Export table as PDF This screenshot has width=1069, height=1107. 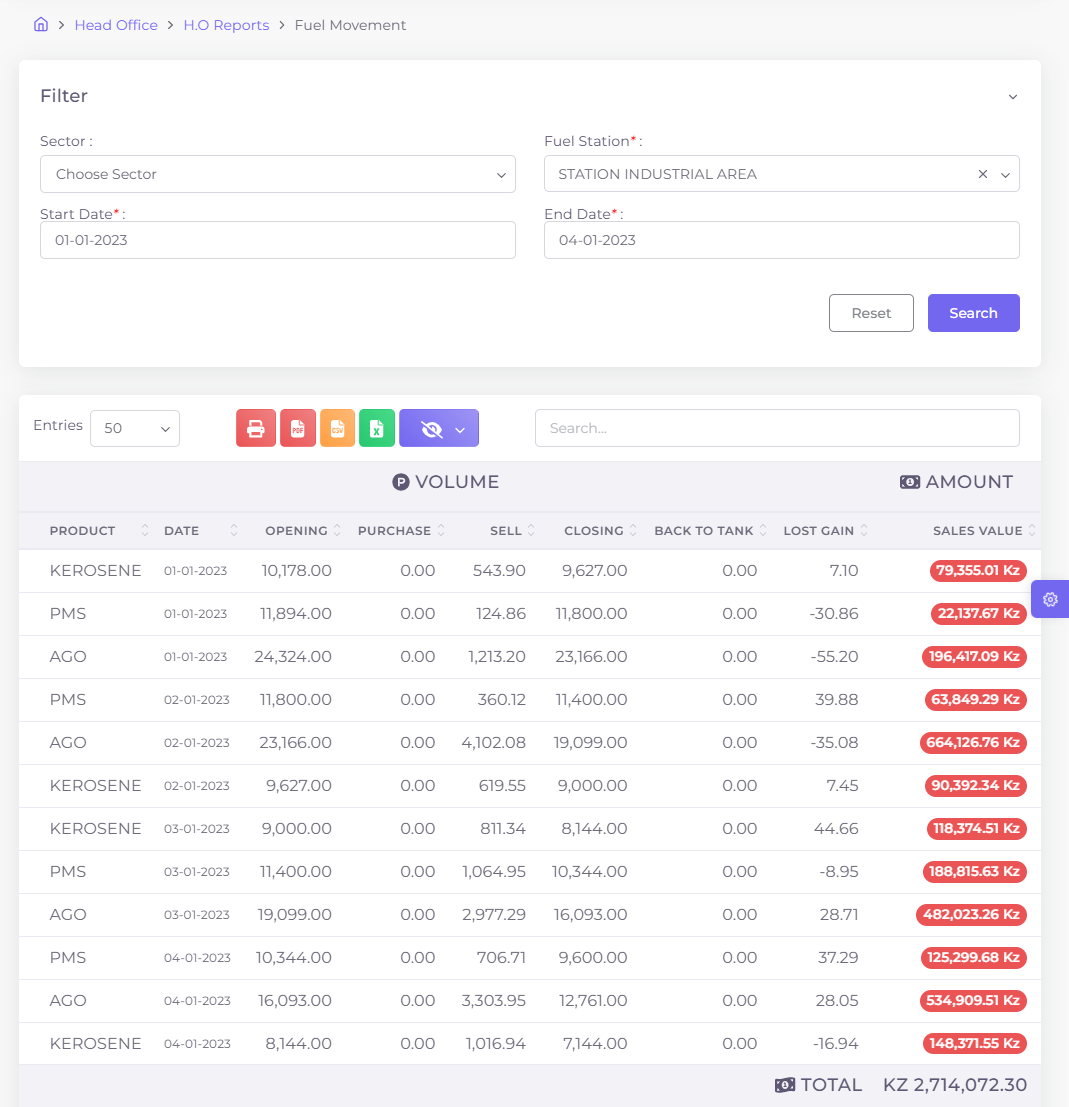point(298,428)
